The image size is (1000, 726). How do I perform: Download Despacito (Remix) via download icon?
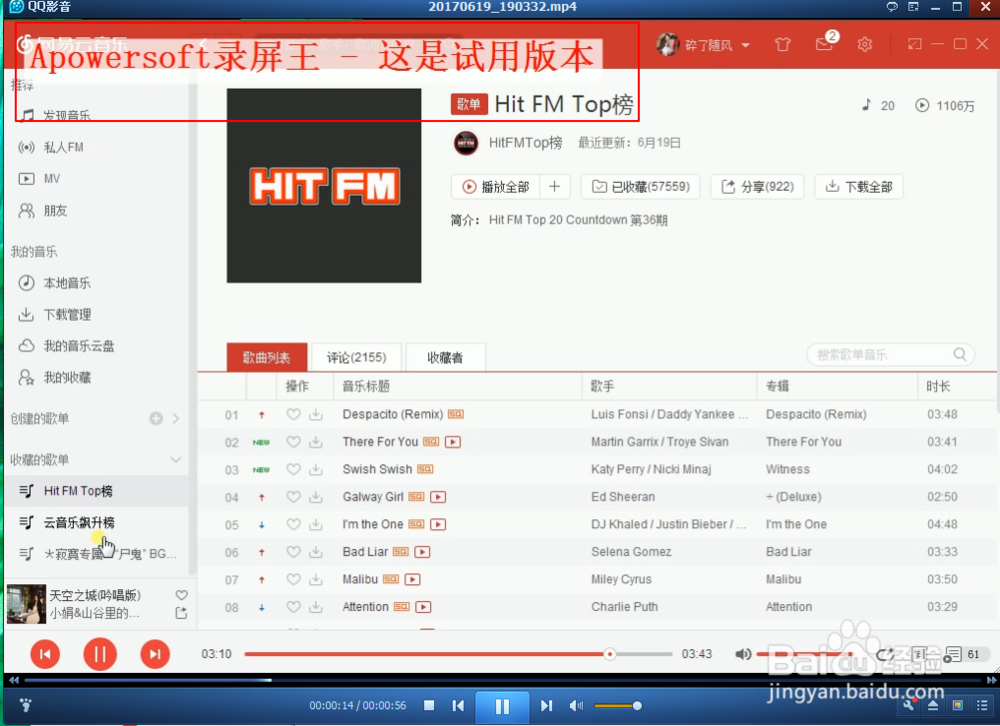pos(316,415)
